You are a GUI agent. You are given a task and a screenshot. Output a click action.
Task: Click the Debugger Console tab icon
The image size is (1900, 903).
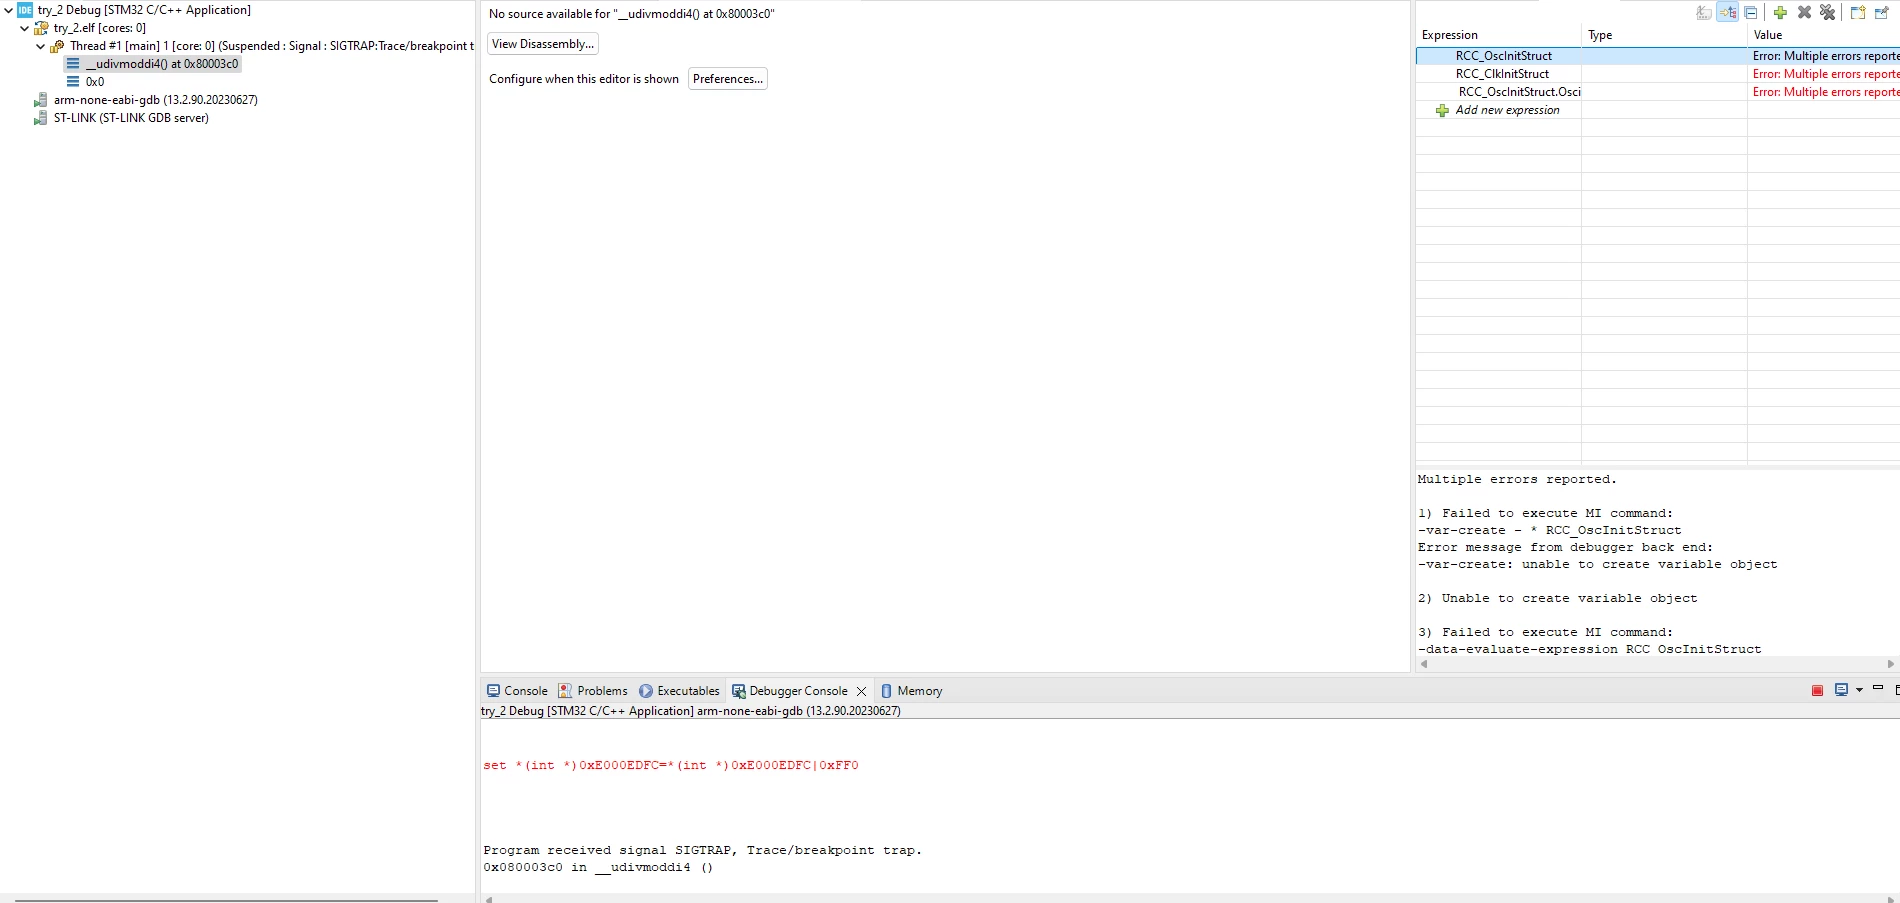click(738, 691)
